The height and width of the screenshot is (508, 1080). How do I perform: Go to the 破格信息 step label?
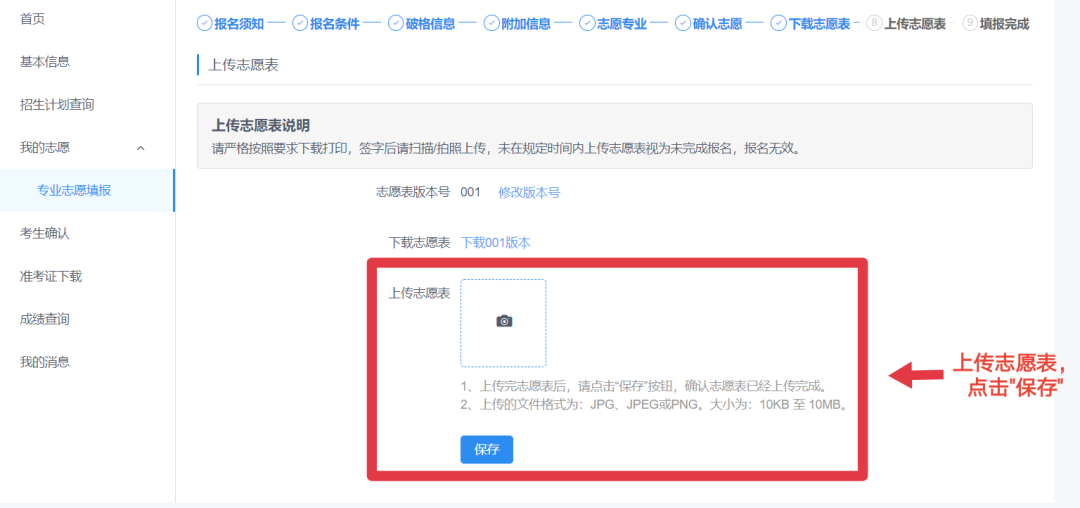[x=430, y=24]
